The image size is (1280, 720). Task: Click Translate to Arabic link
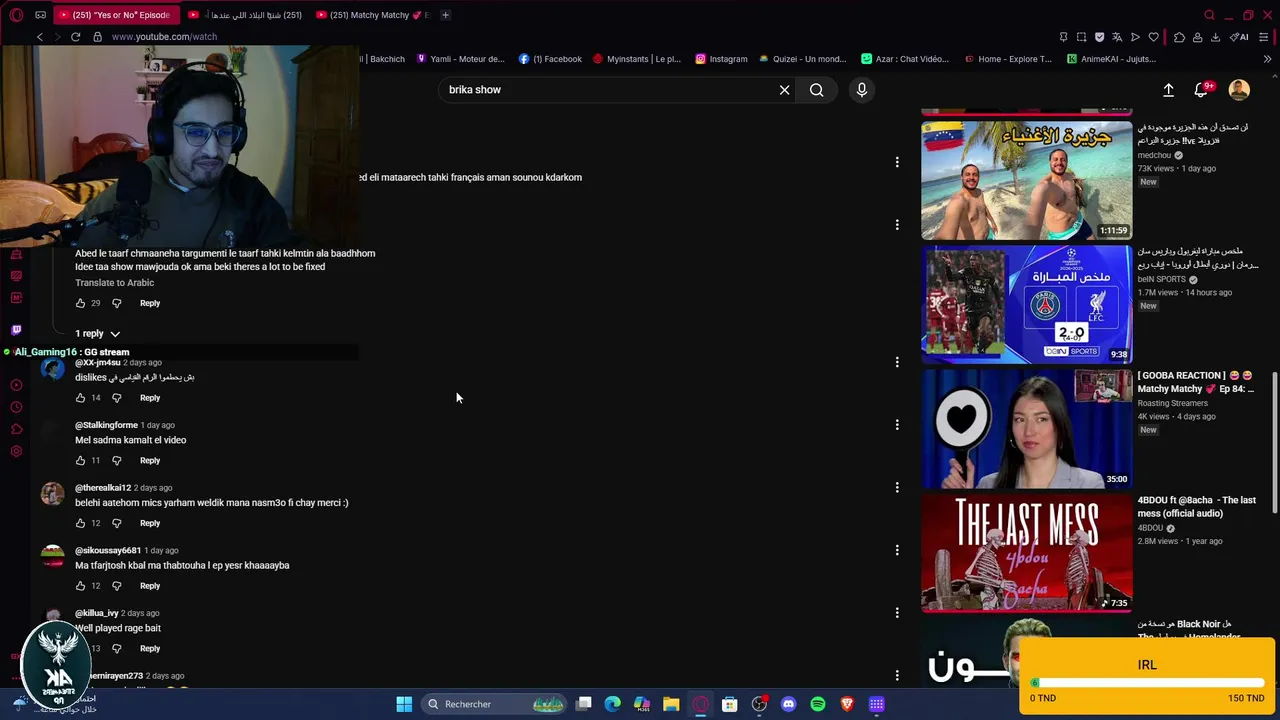point(114,283)
